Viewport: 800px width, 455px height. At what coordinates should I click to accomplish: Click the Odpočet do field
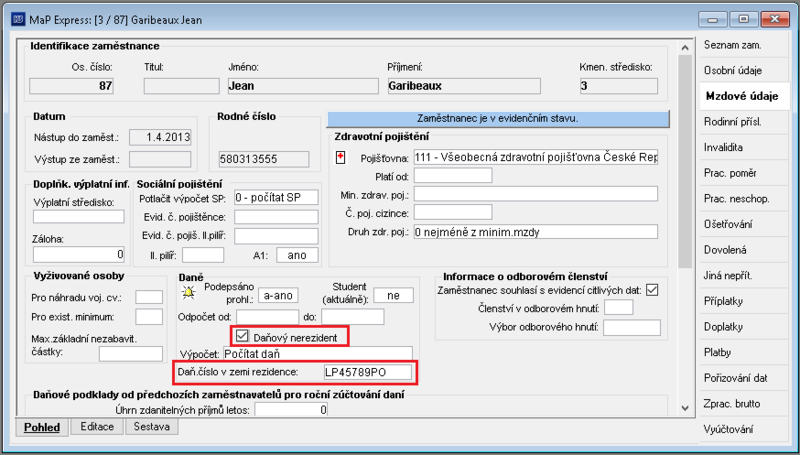click(353, 317)
